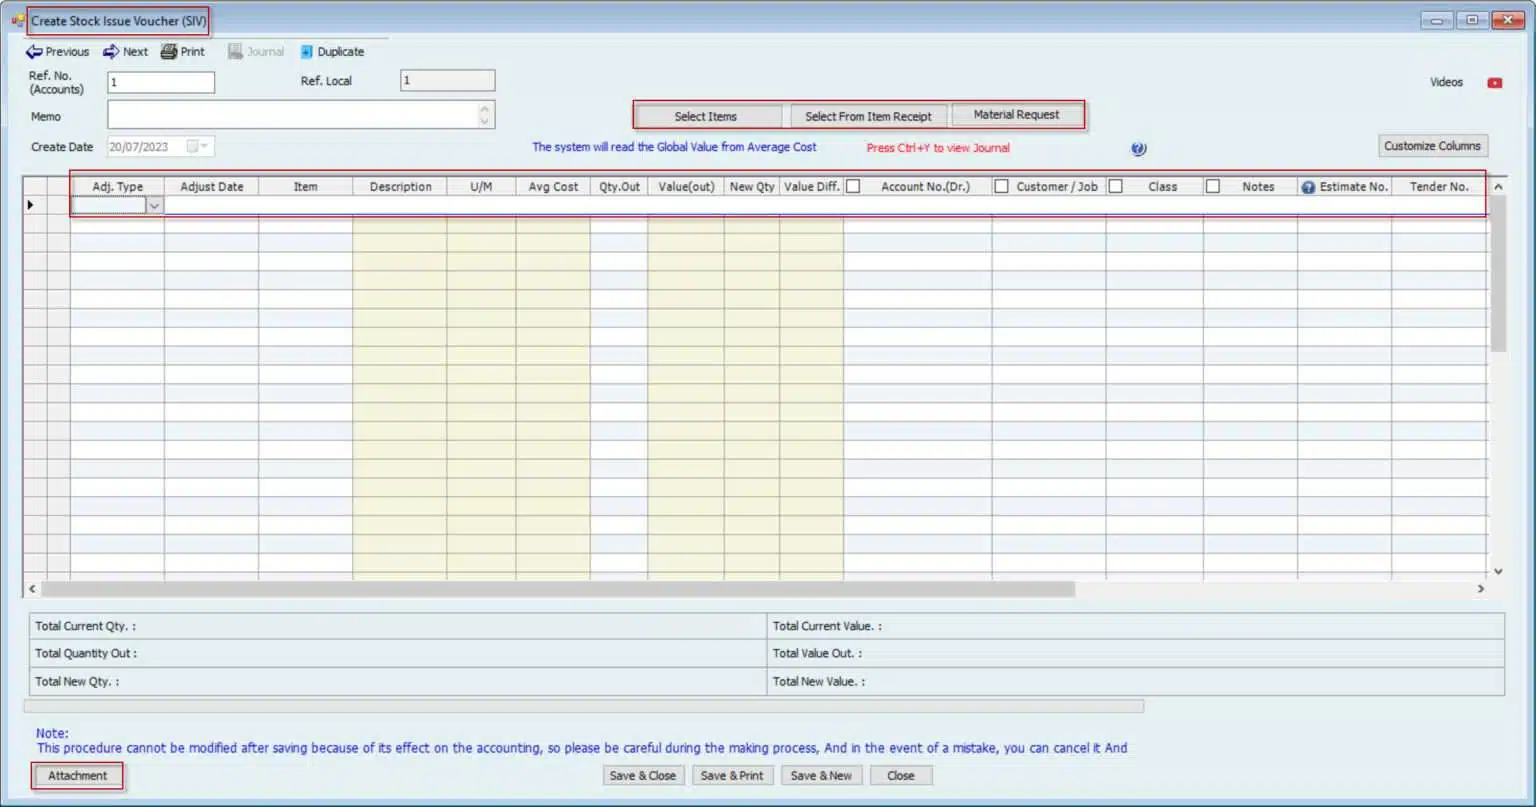Open Material Request button

point(1016,115)
